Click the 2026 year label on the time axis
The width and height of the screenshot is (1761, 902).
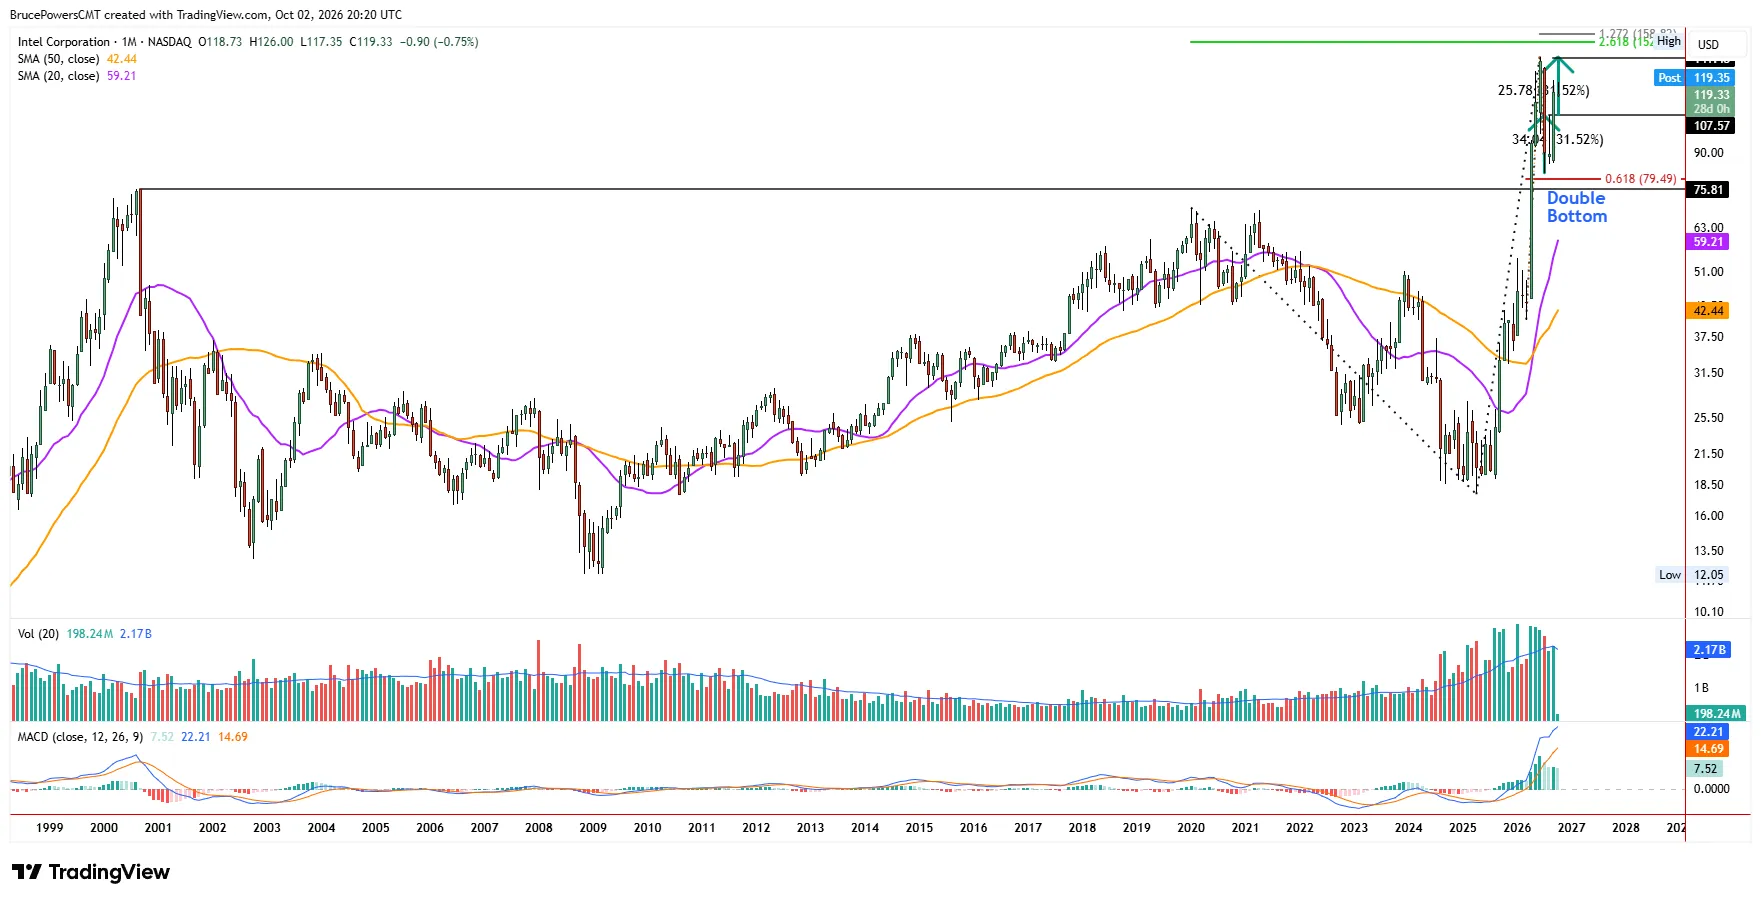(1517, 828)
